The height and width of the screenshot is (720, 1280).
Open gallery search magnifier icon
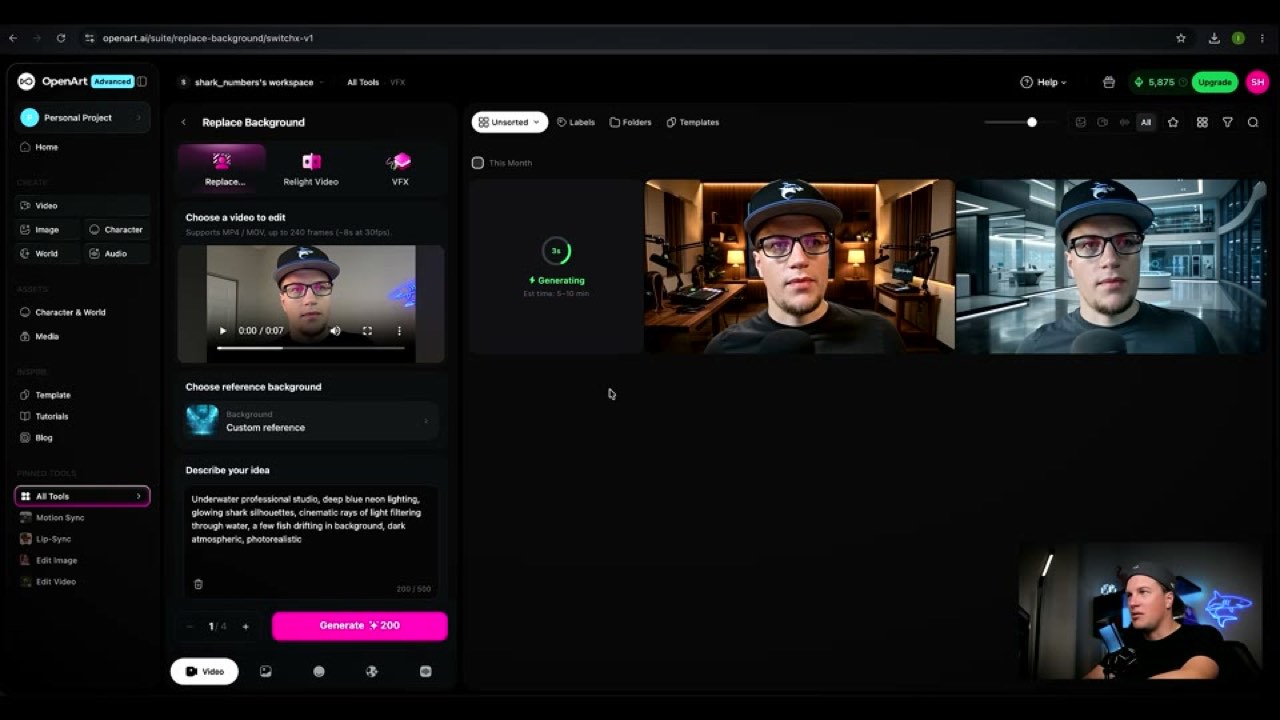tap(1253, 122)
